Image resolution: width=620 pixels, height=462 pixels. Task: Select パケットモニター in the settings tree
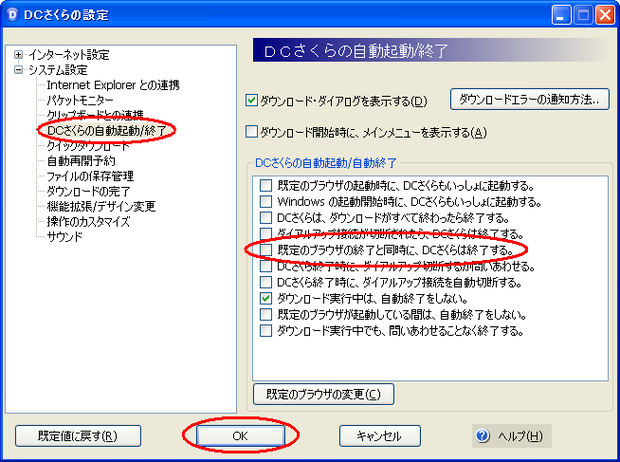(80, 100)
